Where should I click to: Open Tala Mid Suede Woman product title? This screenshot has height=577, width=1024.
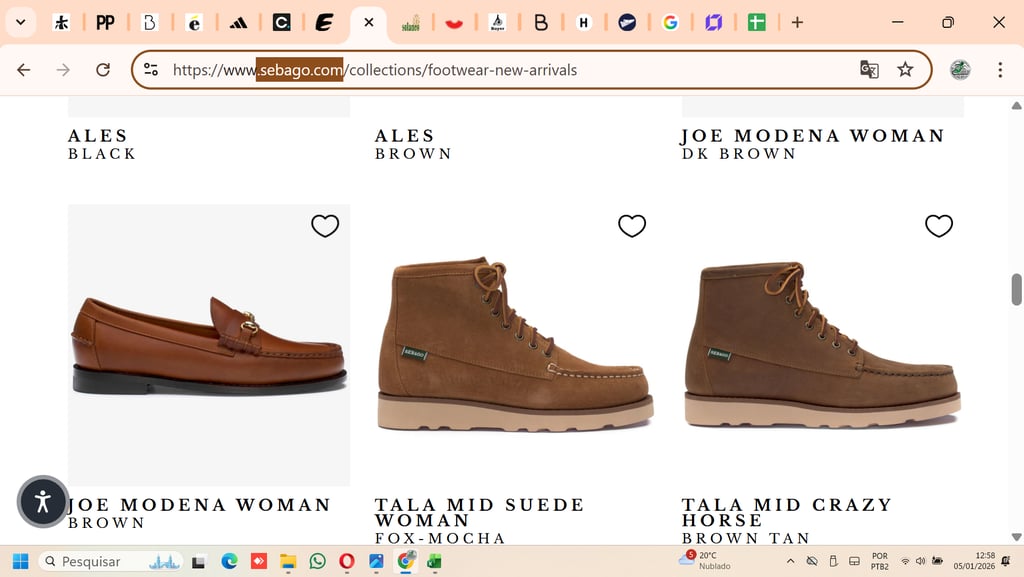point(479,513)
